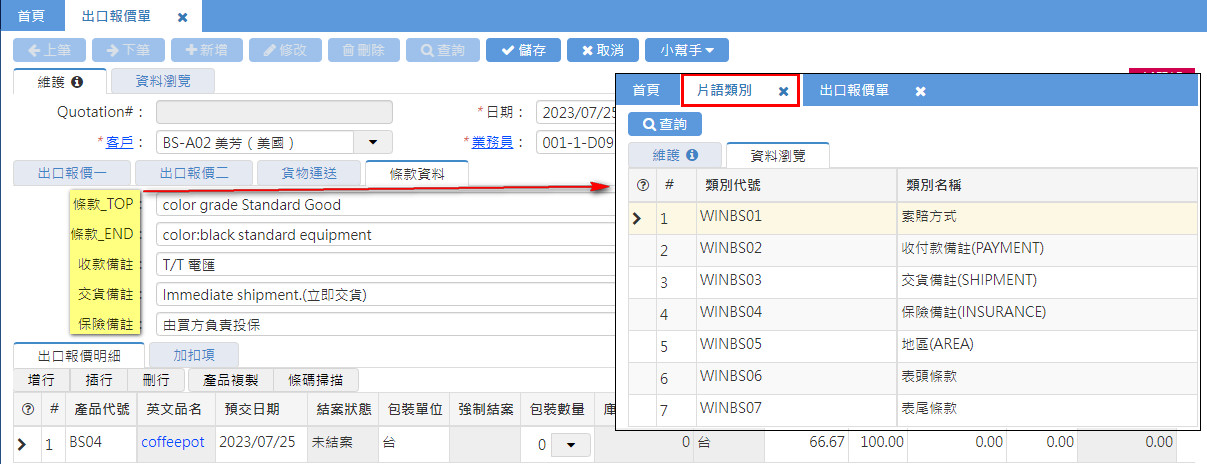Expand the 客戶 customer combo box arrow
The height and width of the screenshot is (464, 1207).
point(373,142)
